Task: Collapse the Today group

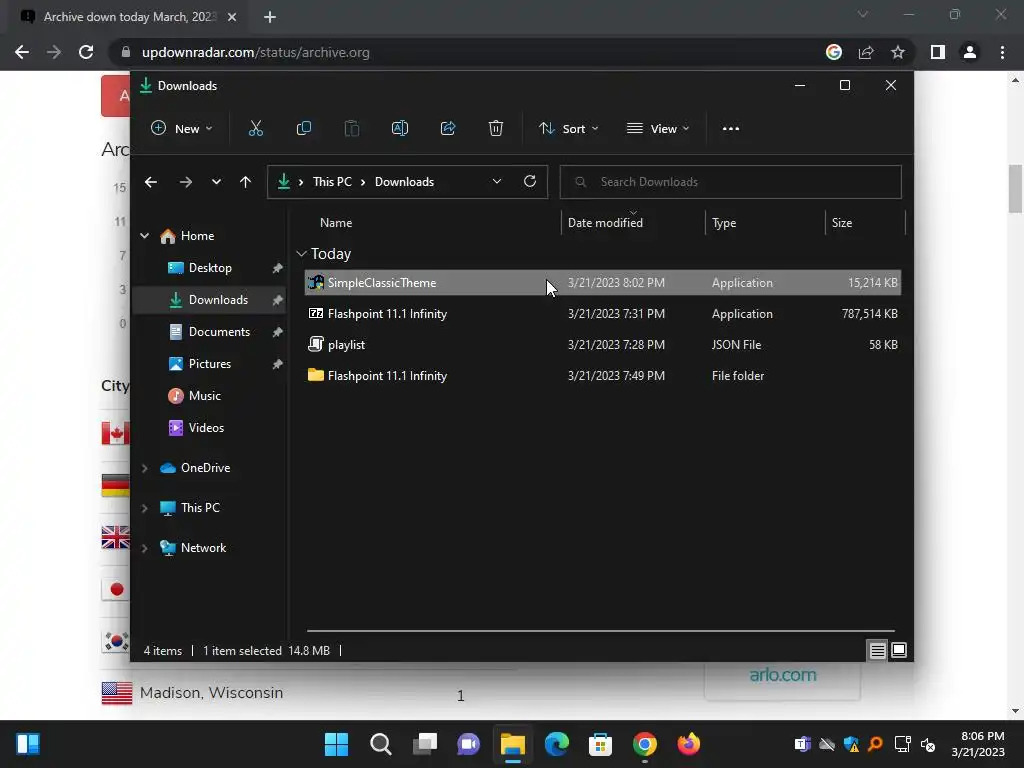Action: pyautogui.click(x=301, y=253)
